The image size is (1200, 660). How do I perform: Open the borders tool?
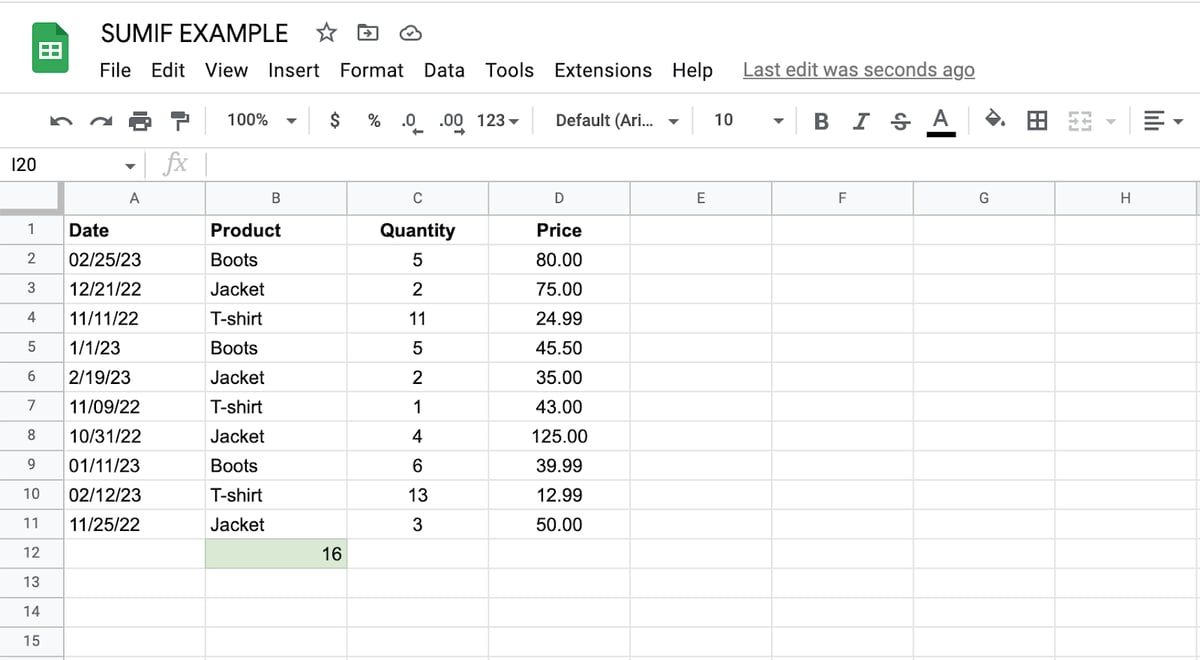coord(1038,121)
